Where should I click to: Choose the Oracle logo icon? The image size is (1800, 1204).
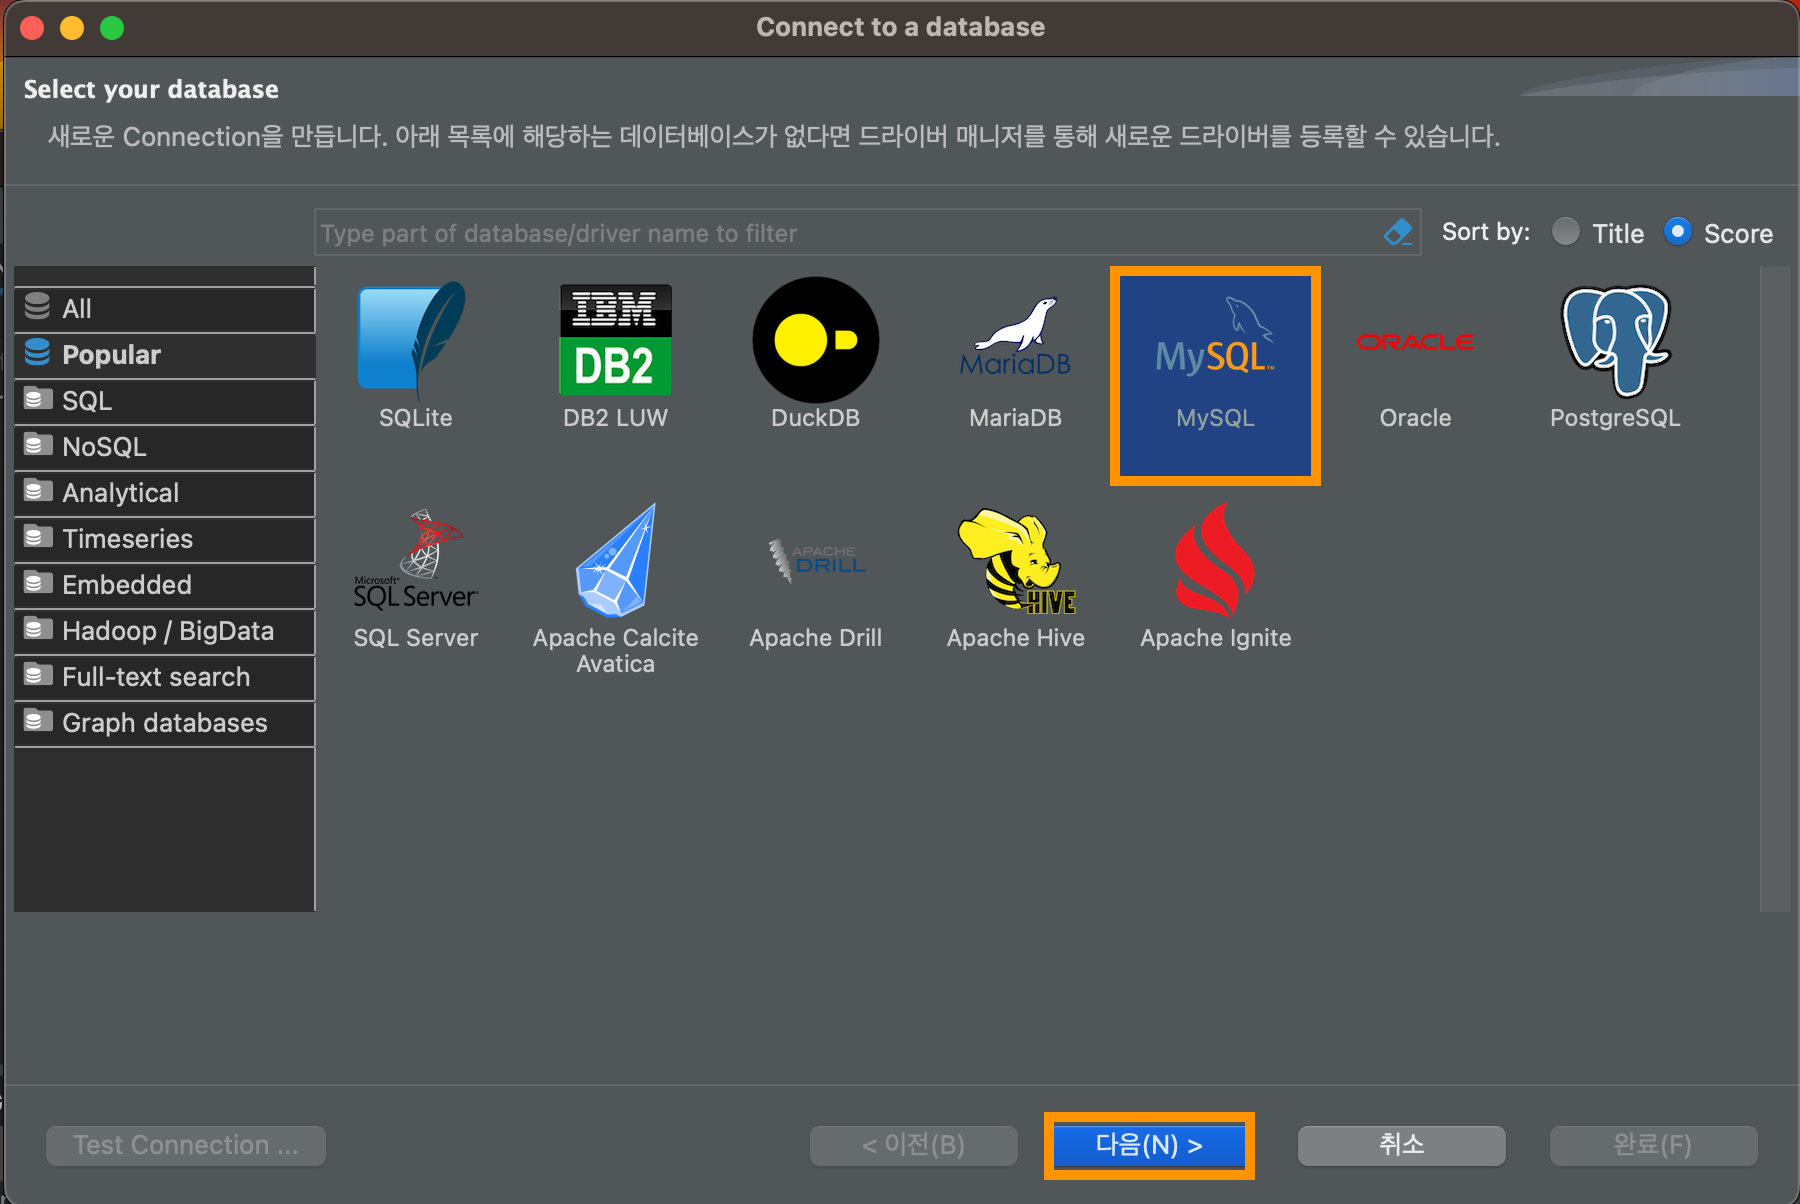pos(1415,342)
